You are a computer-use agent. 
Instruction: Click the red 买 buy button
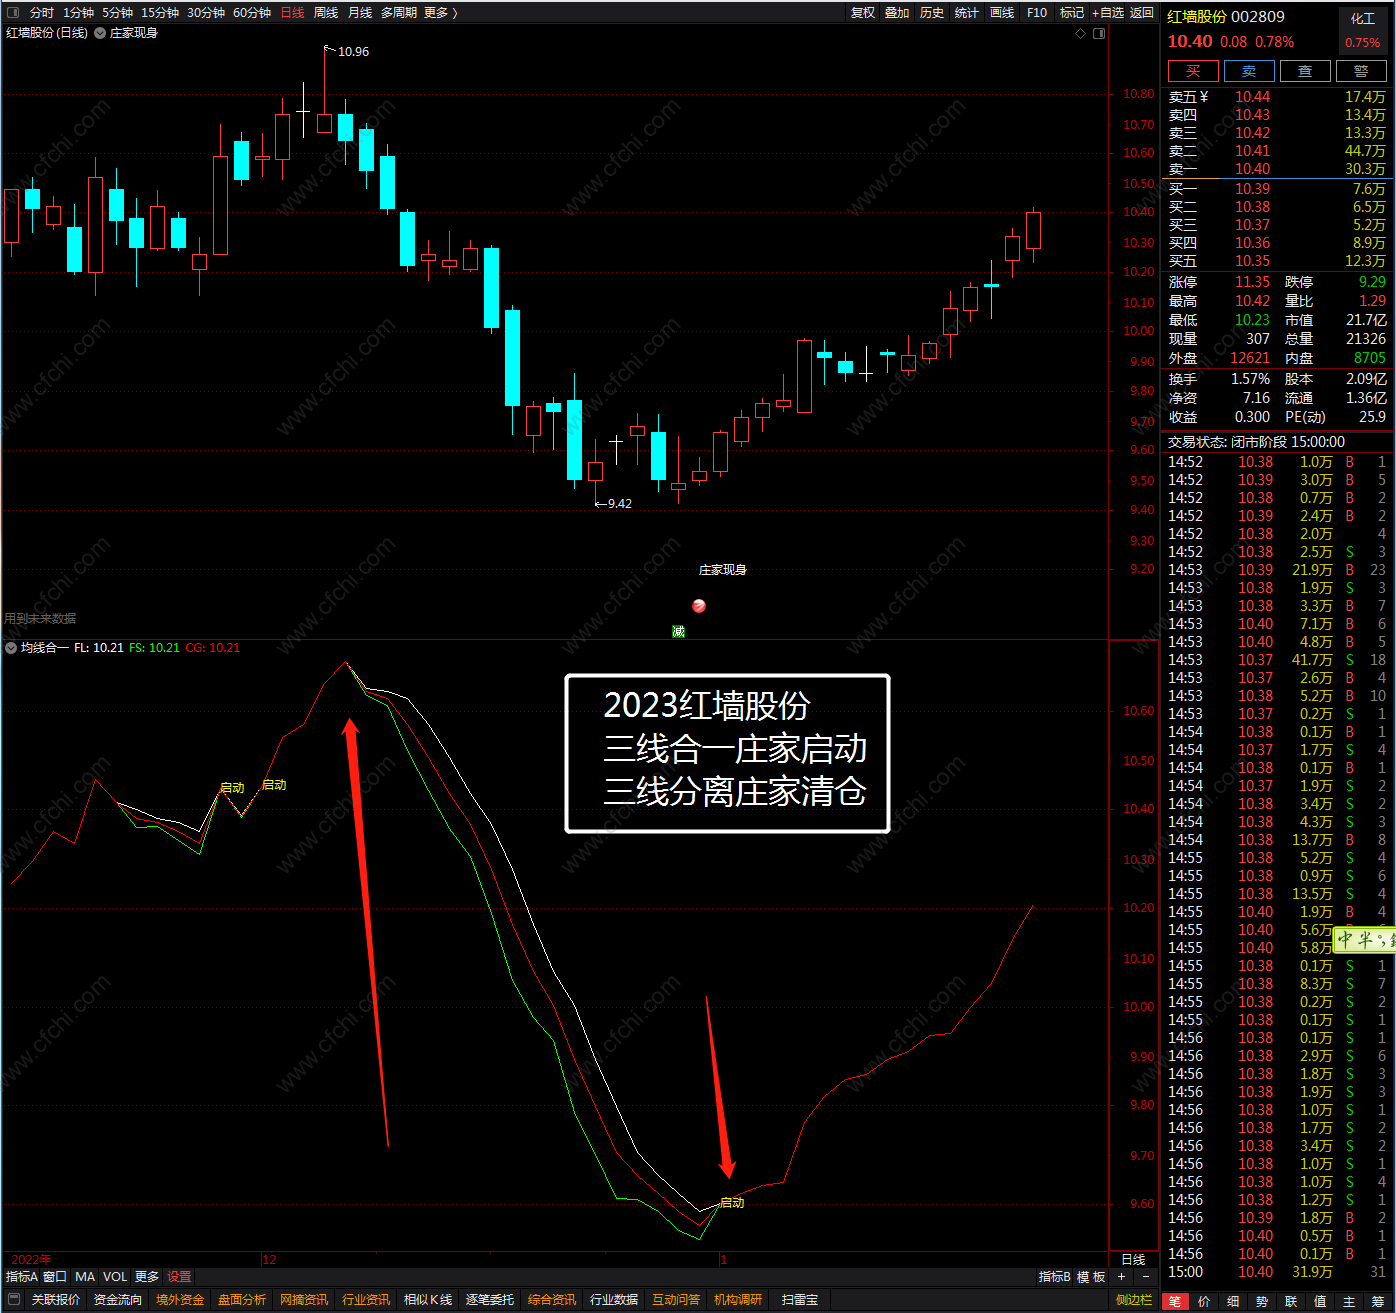(x=1193, y=71)
